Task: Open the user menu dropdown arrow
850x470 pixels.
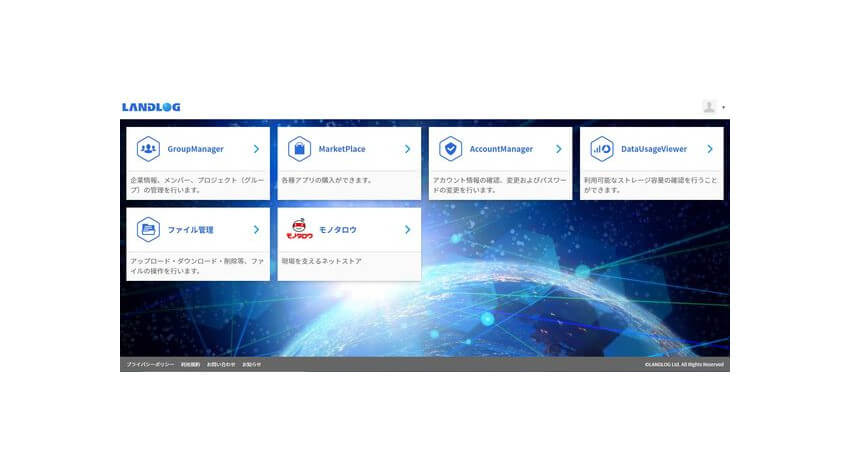Action: pyautogui.click(x=723, y=107)
